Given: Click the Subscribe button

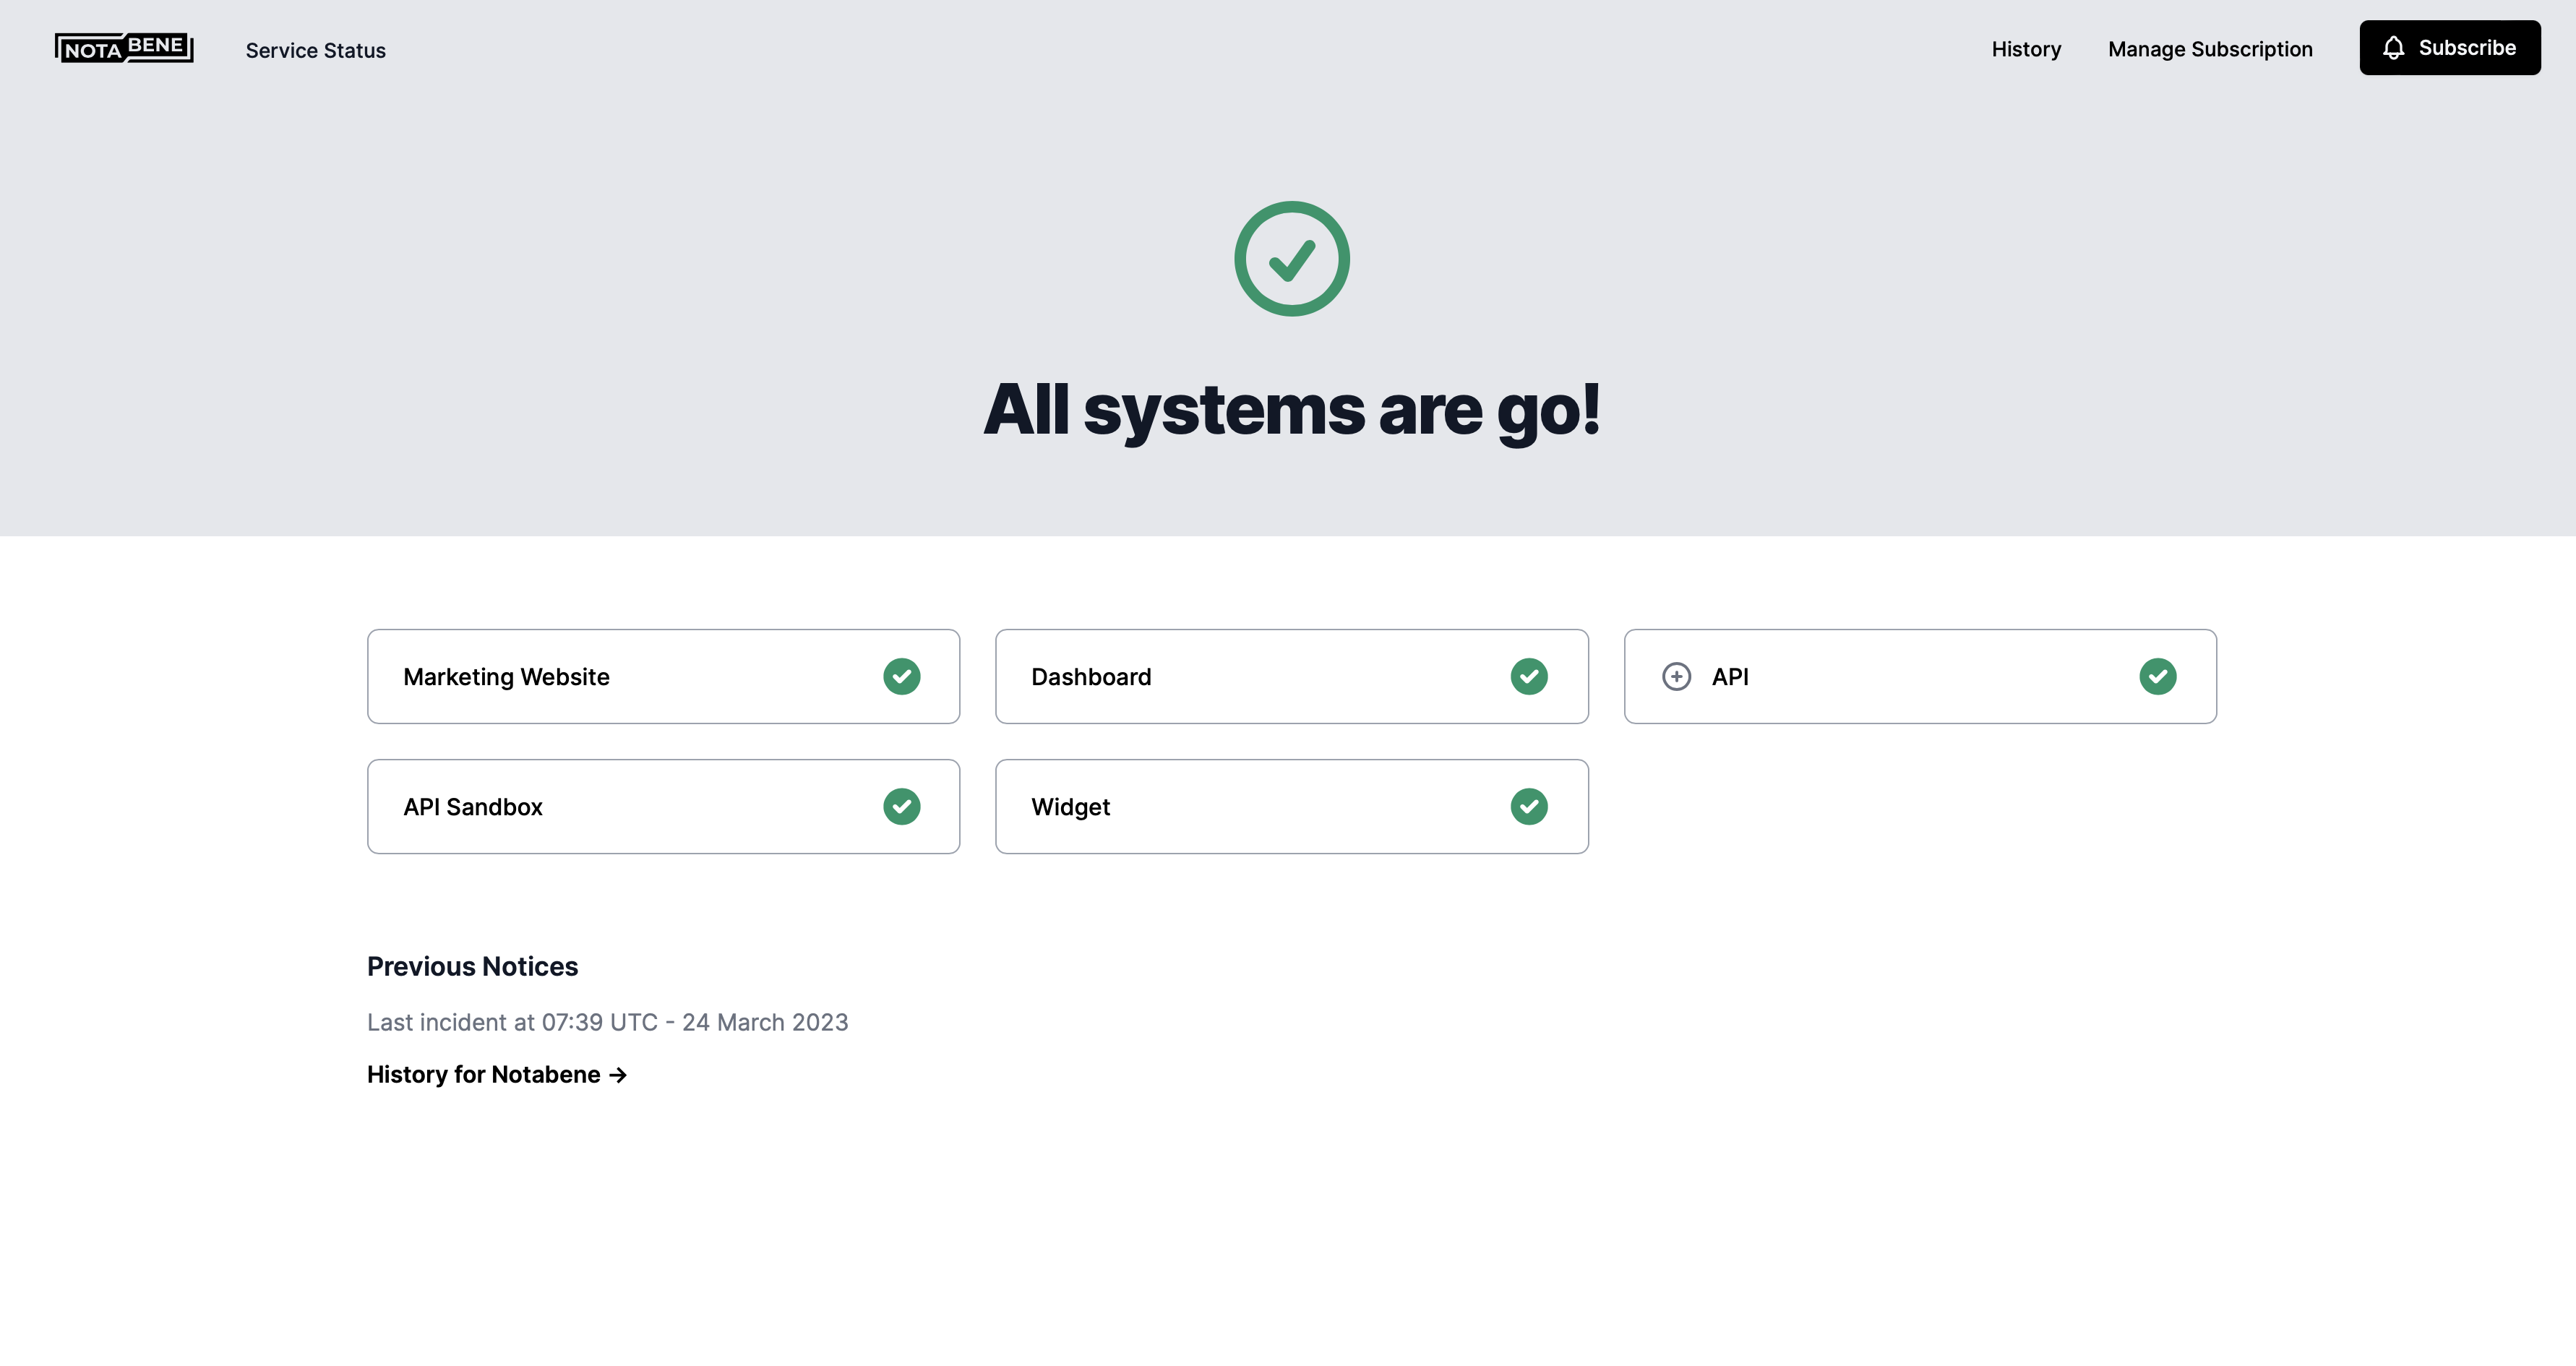Looking at the screenshot, I should [2449, 47].
